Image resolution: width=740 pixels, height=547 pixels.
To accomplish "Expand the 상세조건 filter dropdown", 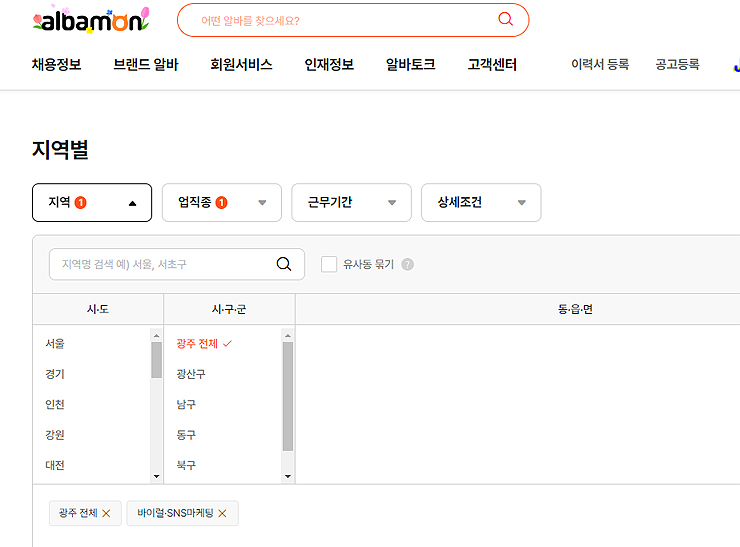I will pos(481,202).
